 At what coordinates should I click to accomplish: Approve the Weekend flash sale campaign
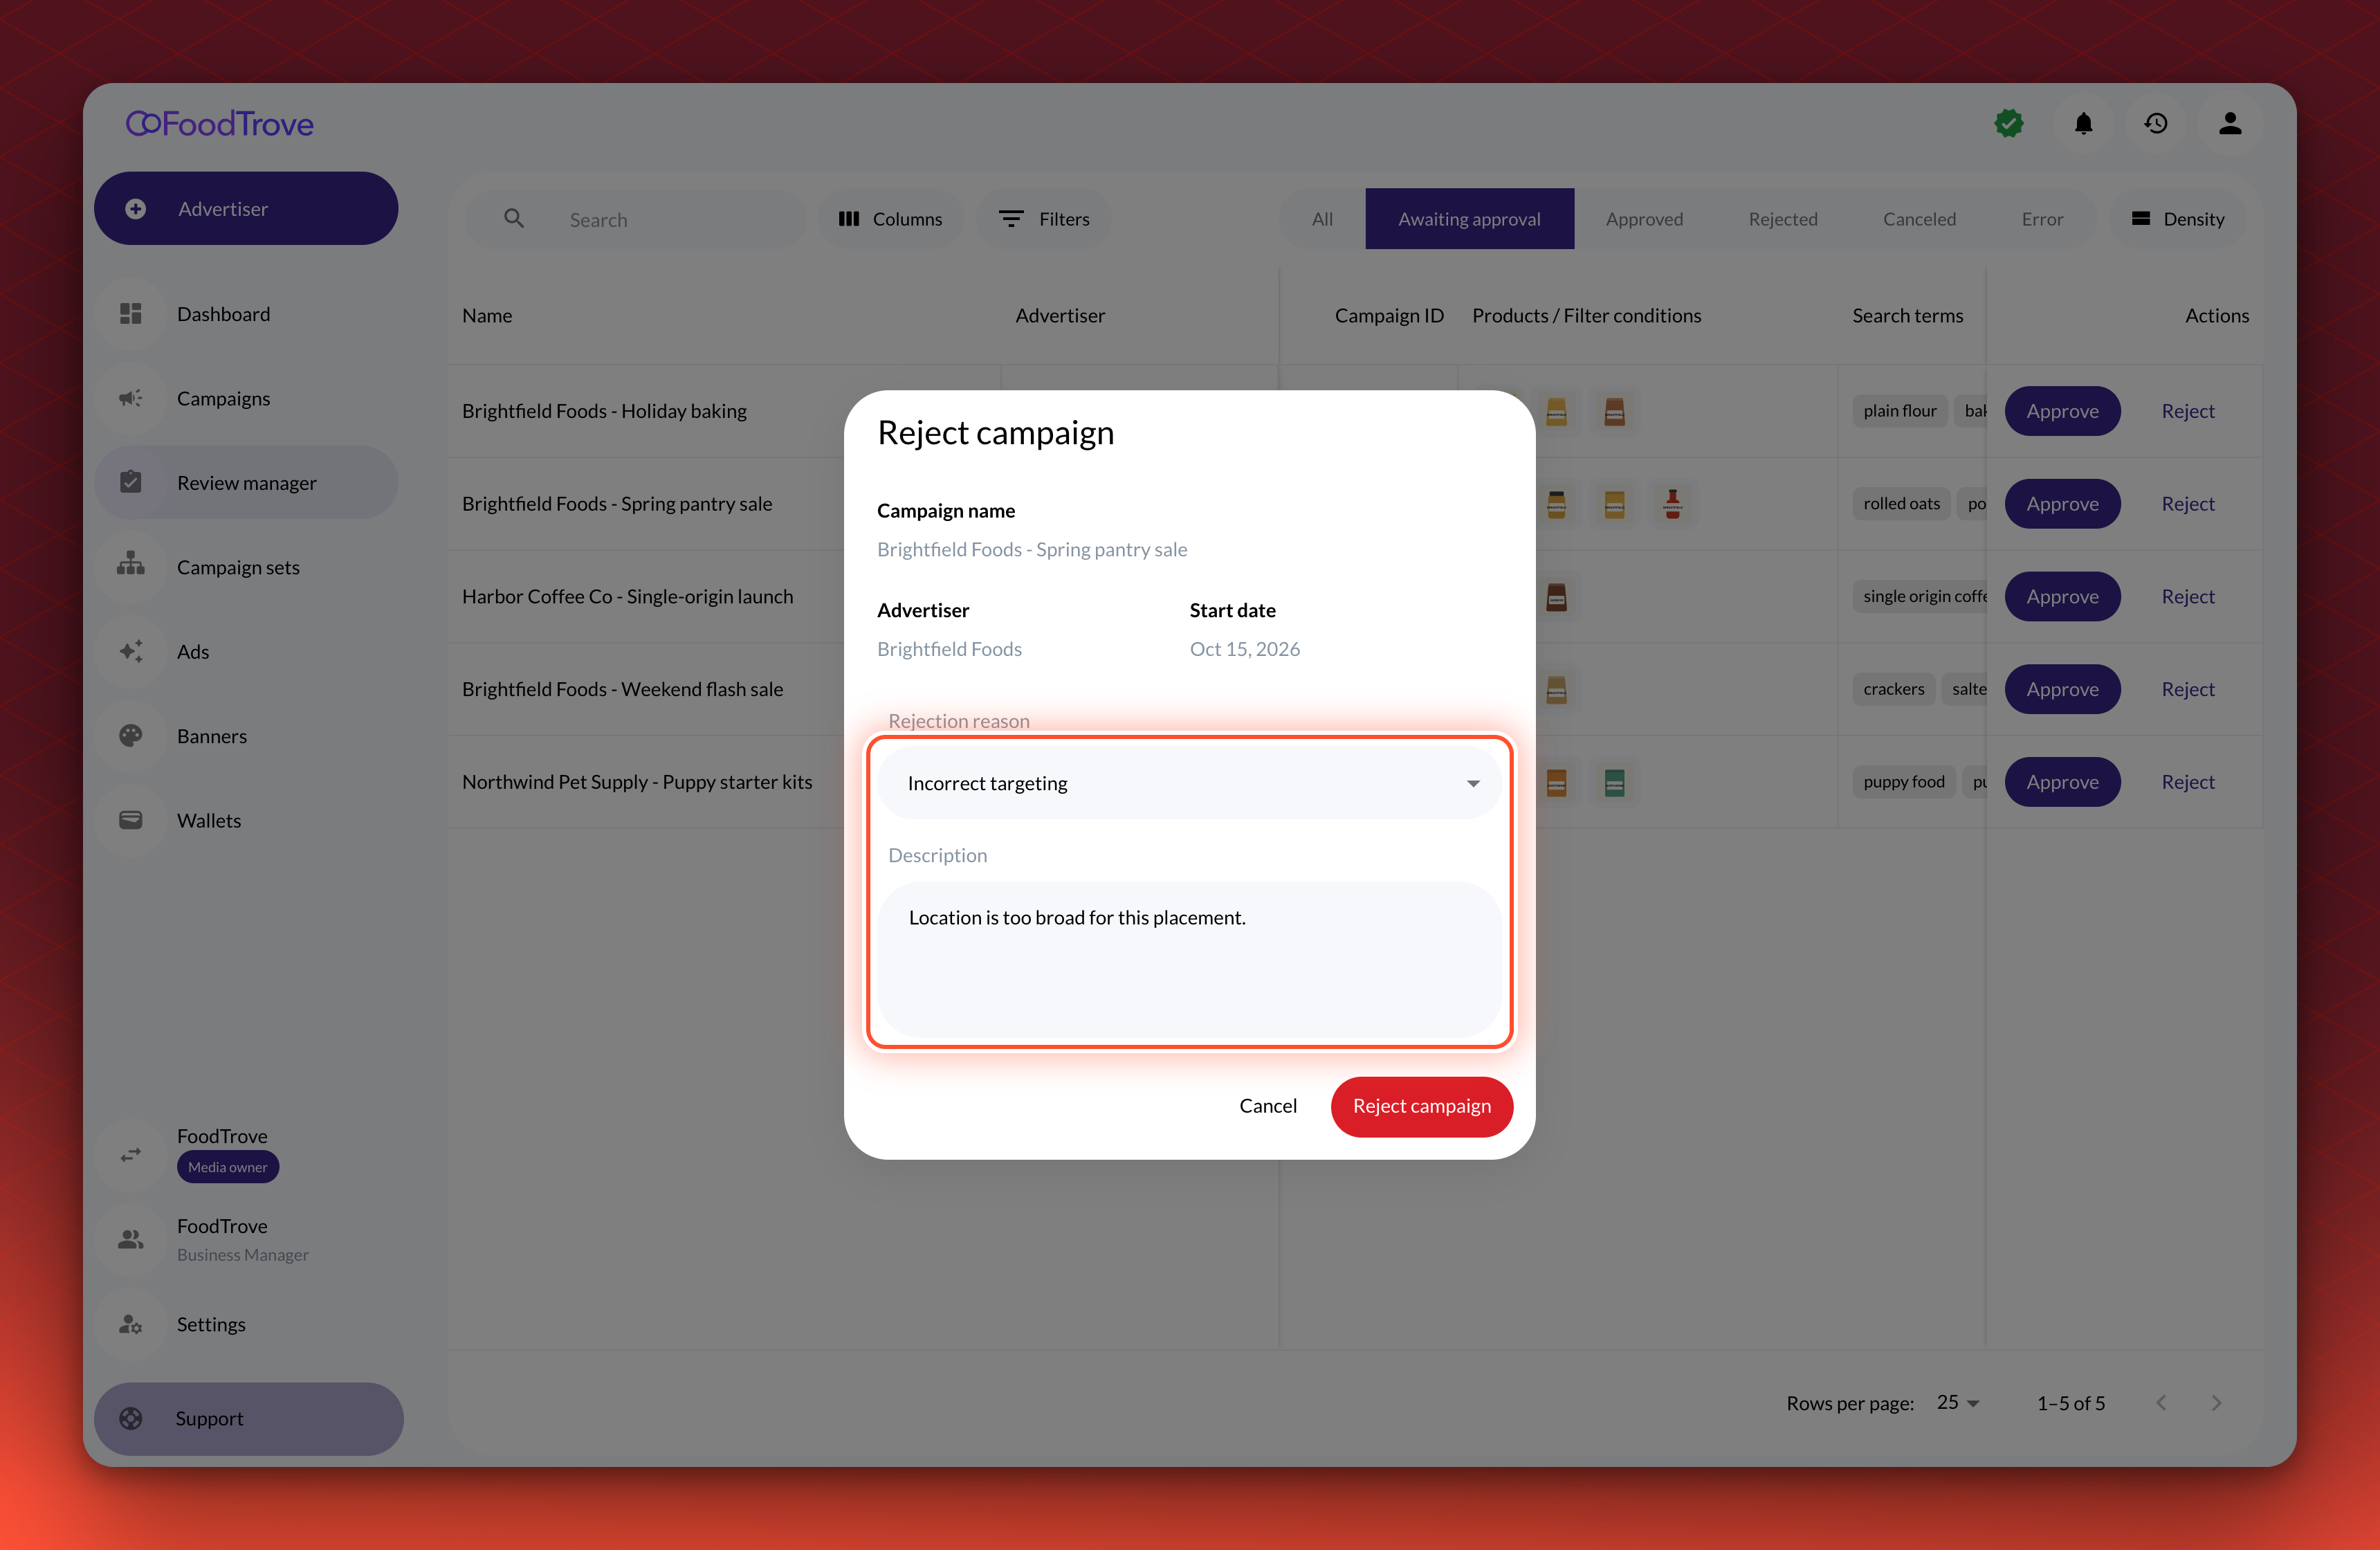(x=2062, y=689)
